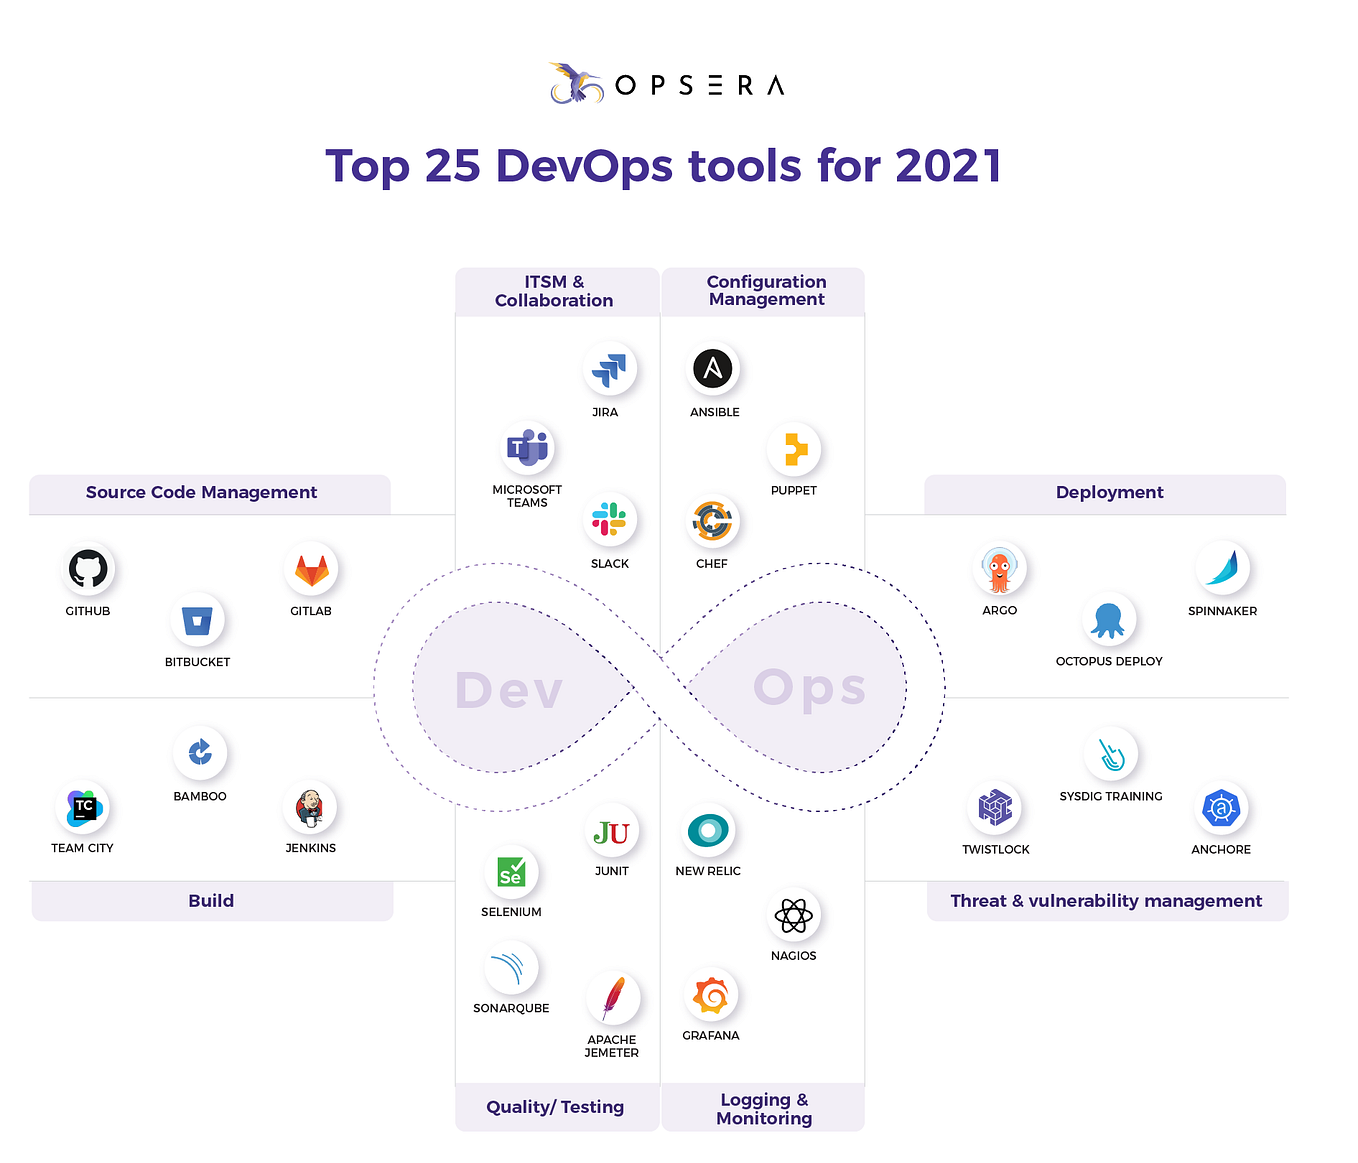Screen dimensions: 1358x1163
Task: Click the Build section label
Action: pyautogui.click(x=211, y=900)
